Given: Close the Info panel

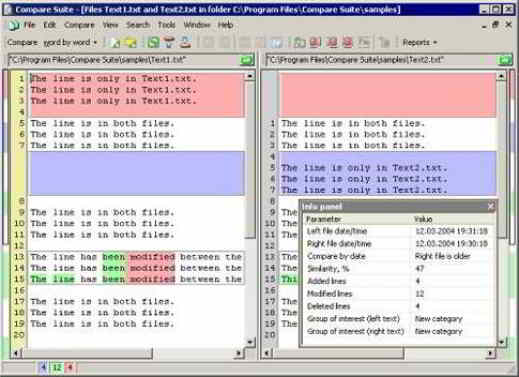Looking at the screenshot, I should click(x=491, y=207).
